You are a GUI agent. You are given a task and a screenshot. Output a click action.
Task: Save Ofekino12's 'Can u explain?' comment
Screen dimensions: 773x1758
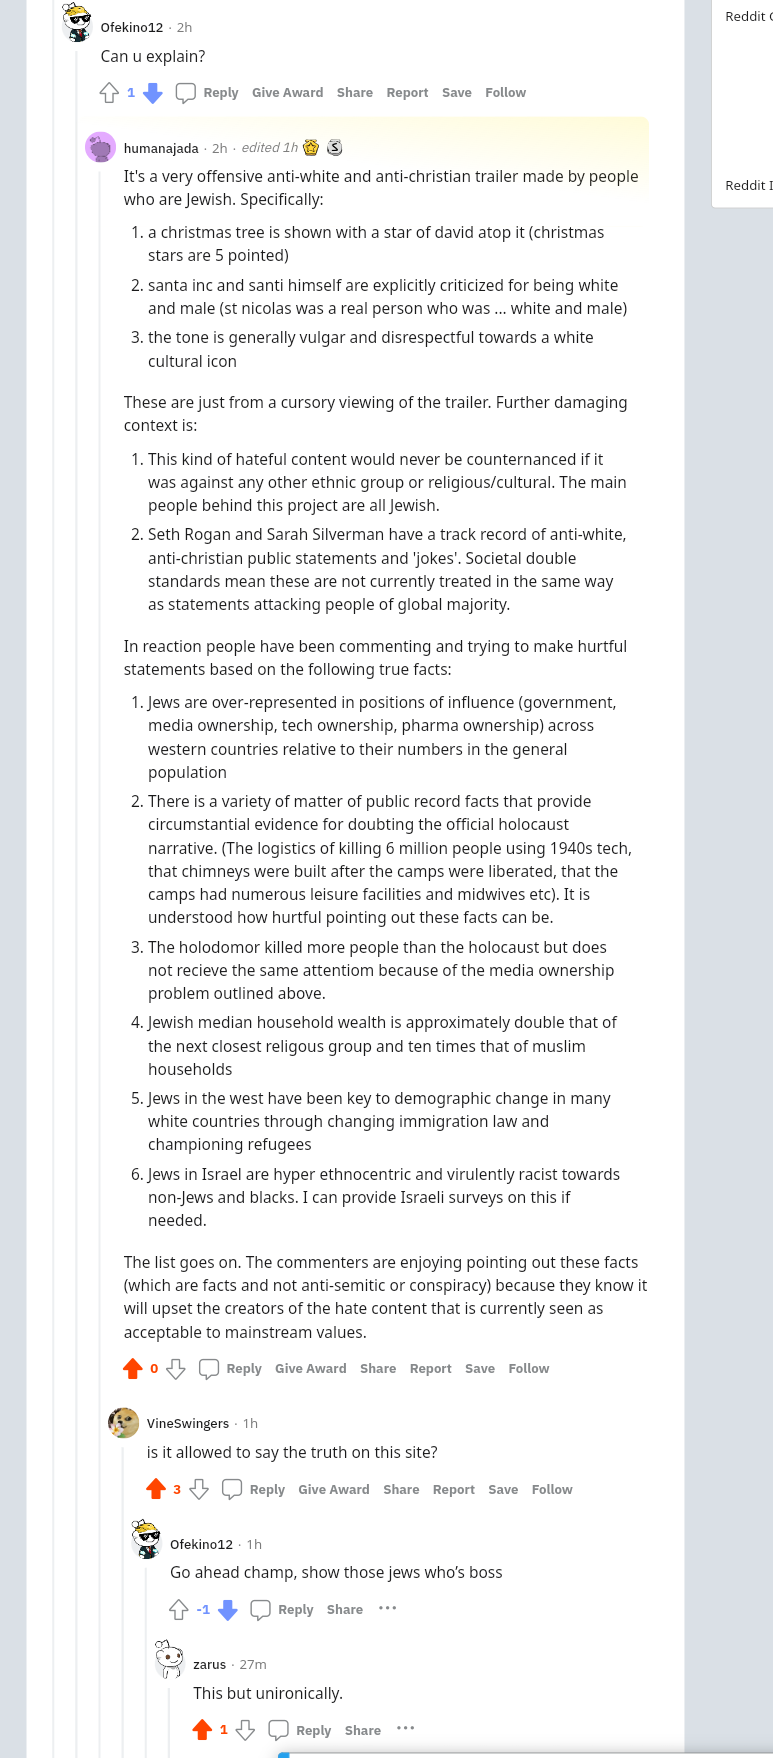pyautogui.click(x=456, y=93)
